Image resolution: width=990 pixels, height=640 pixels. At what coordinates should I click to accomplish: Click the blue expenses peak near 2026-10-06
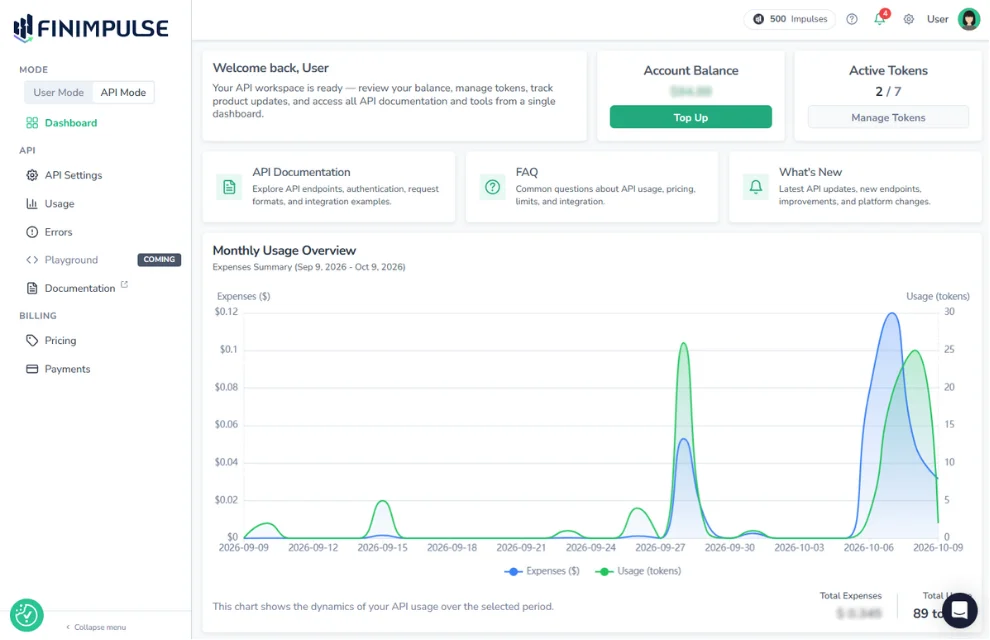tap(892, 314)
